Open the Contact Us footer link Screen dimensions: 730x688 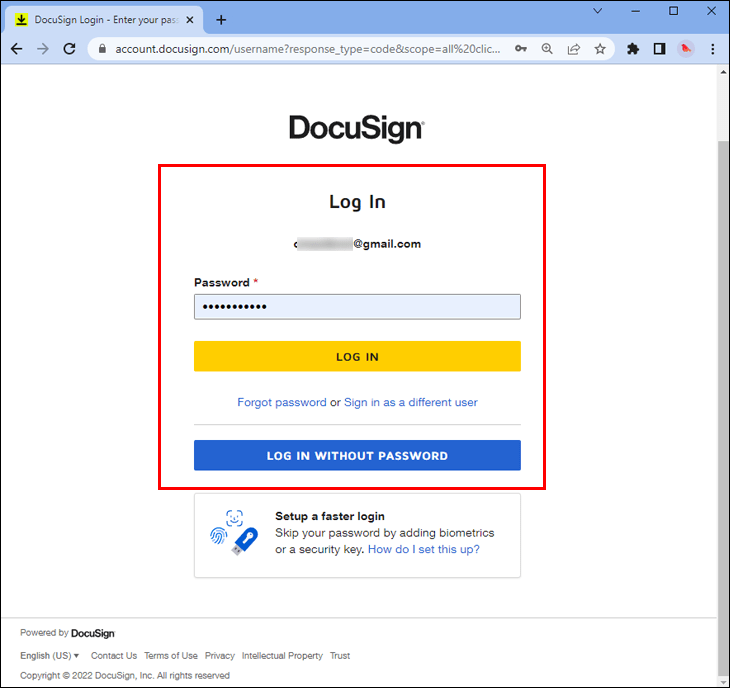tap(114, 655)
